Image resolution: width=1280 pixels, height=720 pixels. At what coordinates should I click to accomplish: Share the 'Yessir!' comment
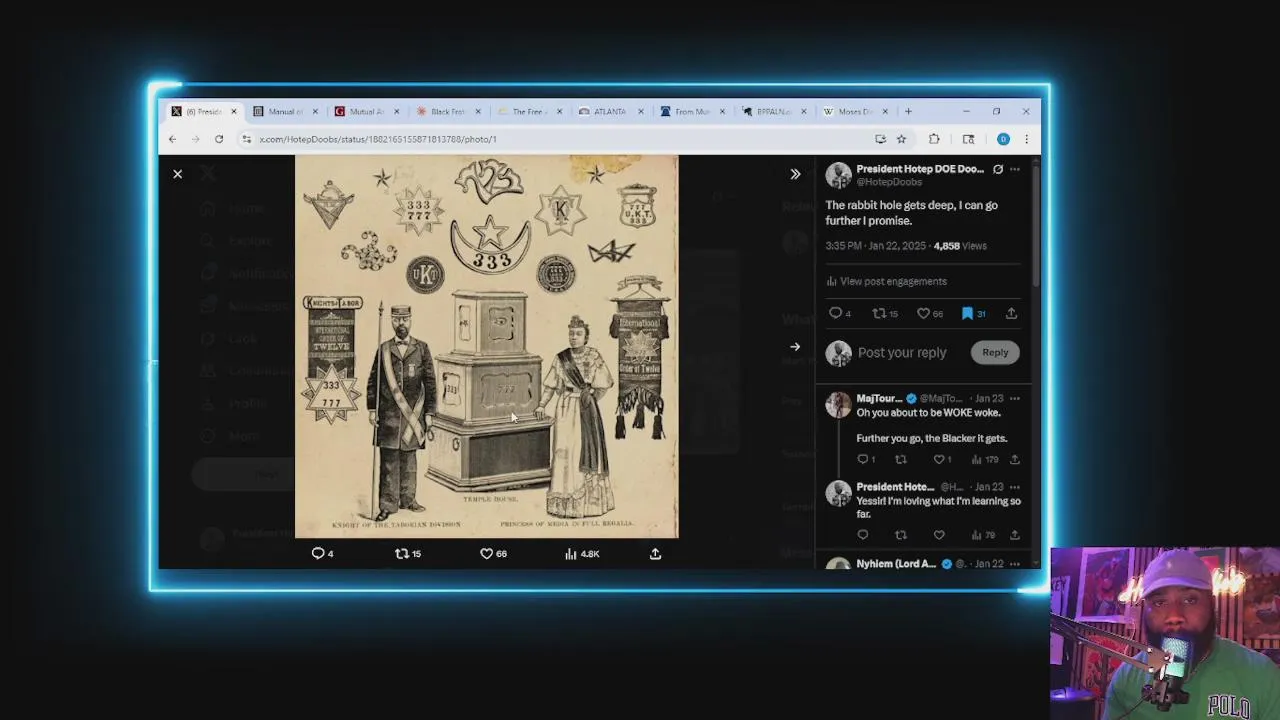[1014, 535]
